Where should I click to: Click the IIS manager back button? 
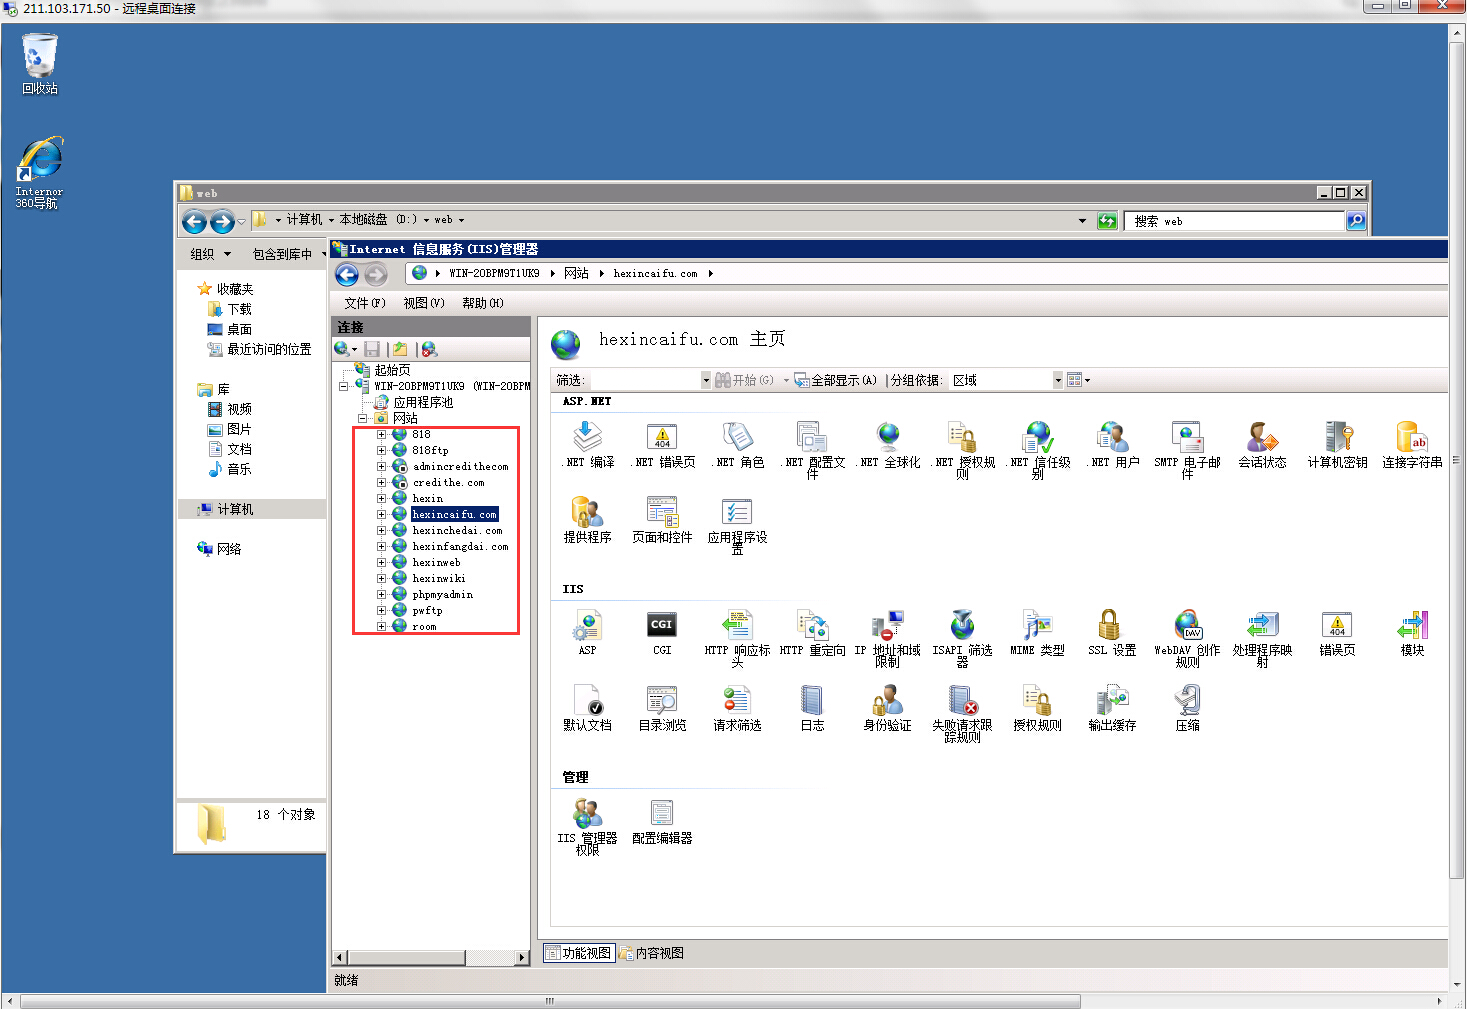(347, 275)
